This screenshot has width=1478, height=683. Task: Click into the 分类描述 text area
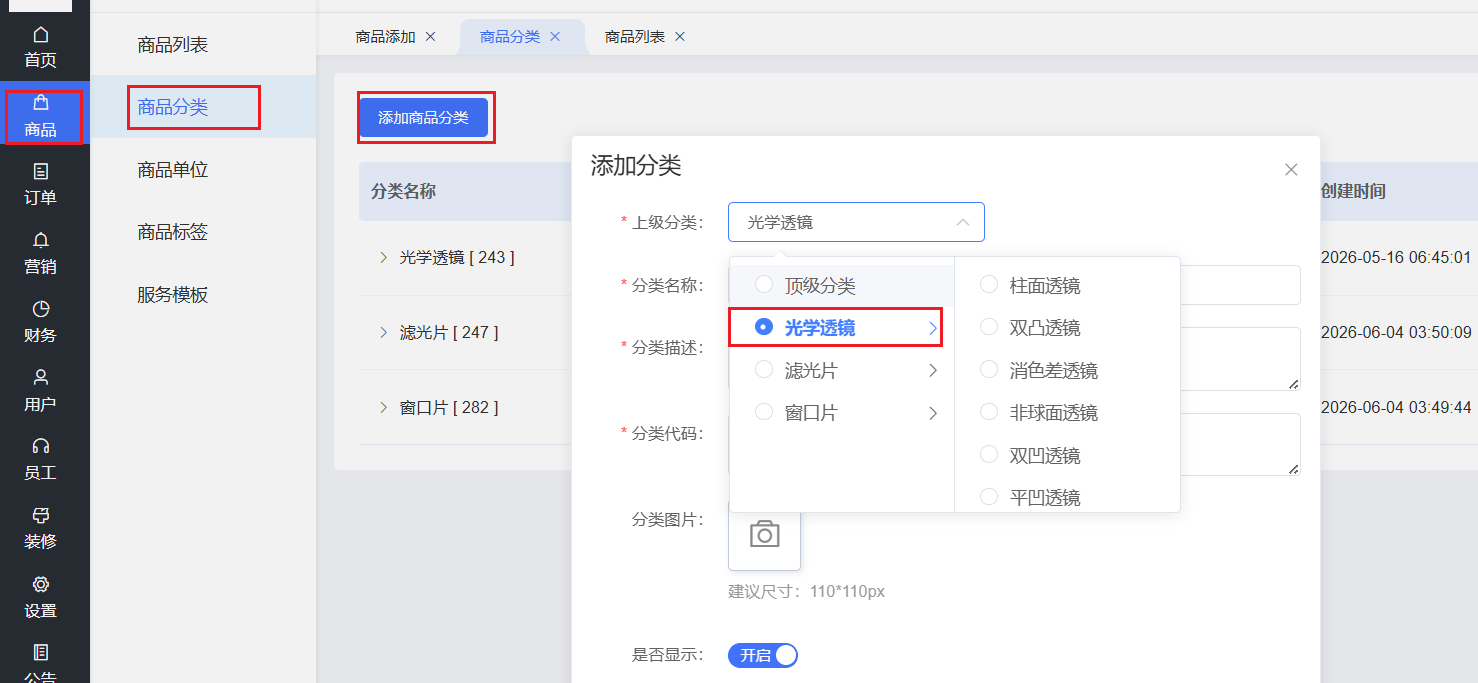tap(1014, 359)
